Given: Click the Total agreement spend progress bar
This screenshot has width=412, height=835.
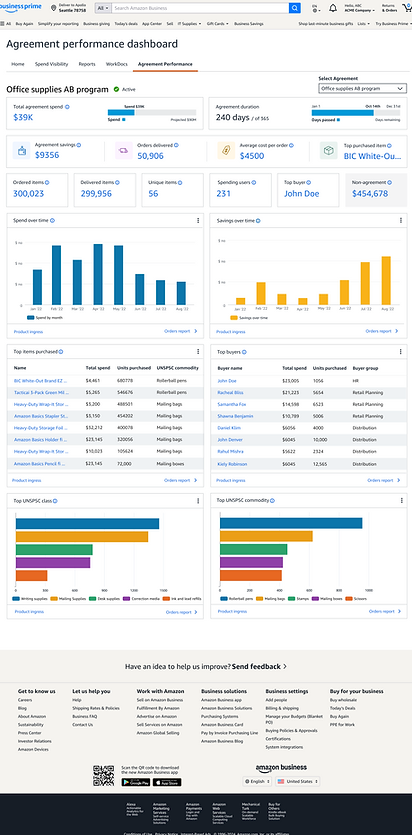Looking at the screenshot, I should click(x=152, y=112).
